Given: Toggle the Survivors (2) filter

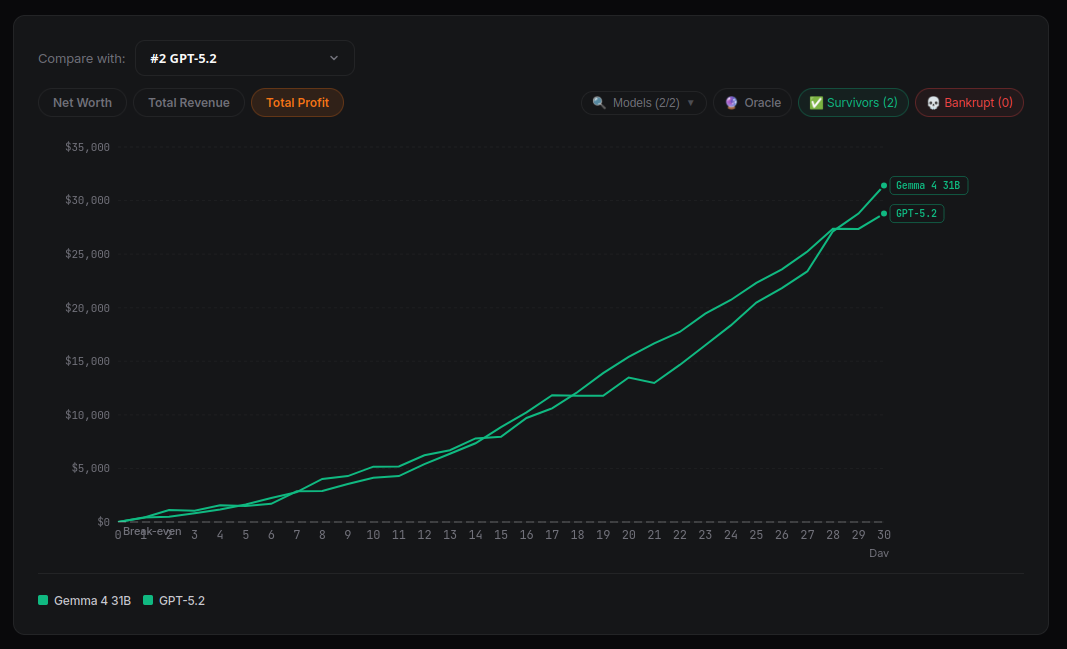Looking at the screenshot, I should (853, 103).
